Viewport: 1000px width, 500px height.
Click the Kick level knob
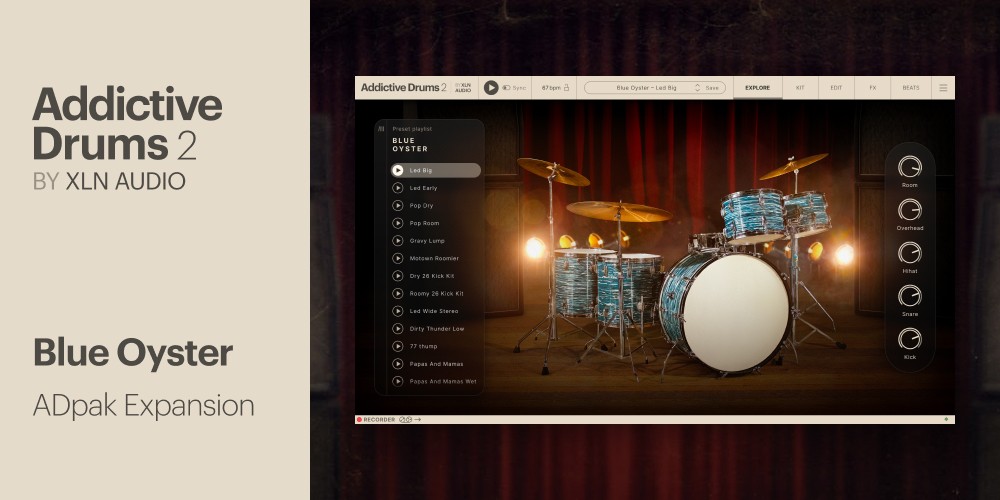coord(909,339)
